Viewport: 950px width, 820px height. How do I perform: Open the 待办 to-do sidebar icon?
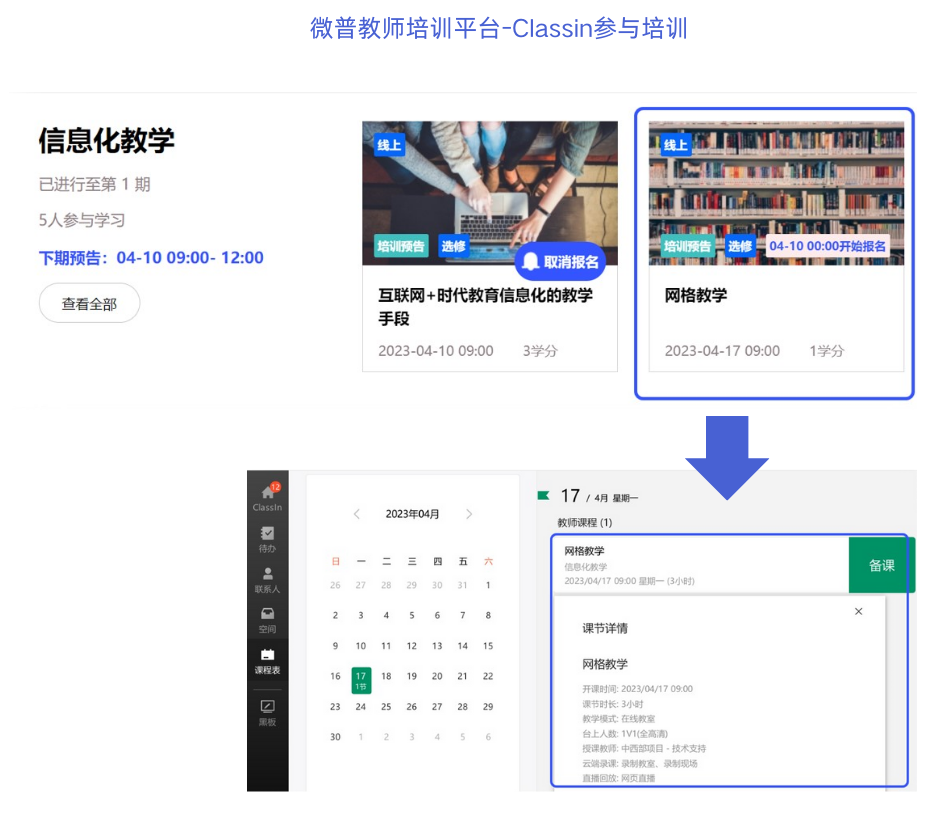tap(267, 539)
